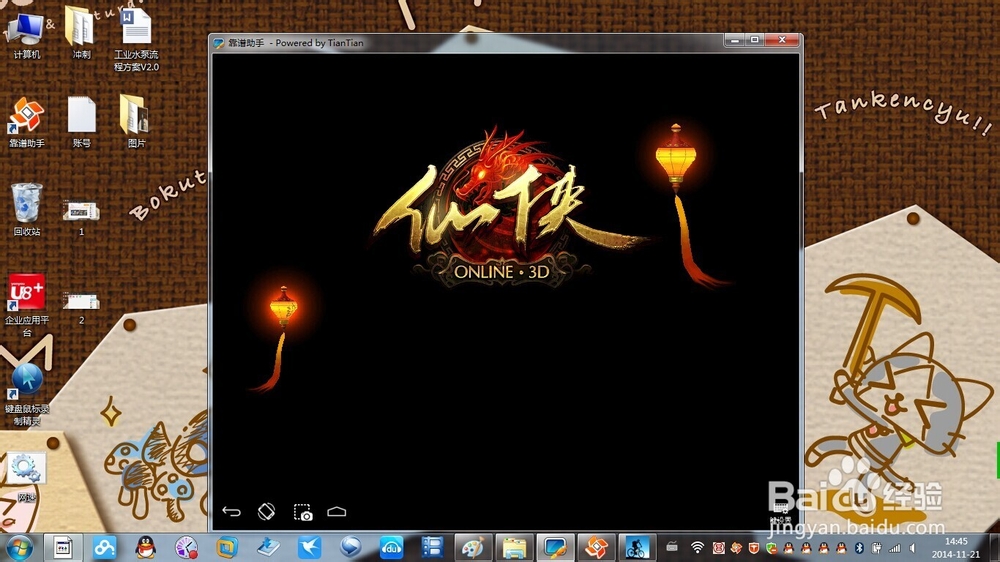
Task: Select the 回收站 recycle bin icon
Action: (x=26, y=209)
